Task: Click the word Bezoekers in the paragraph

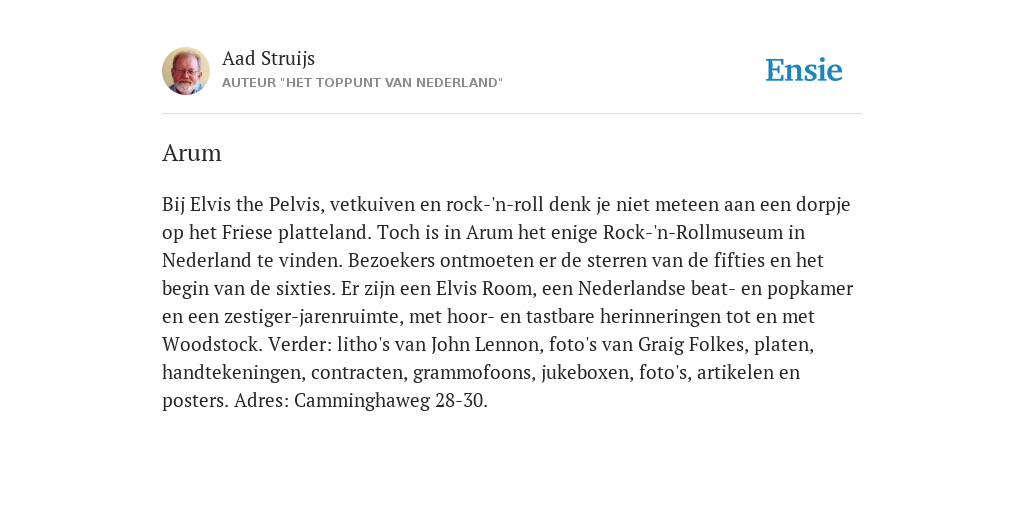Action: coord(391,261)
